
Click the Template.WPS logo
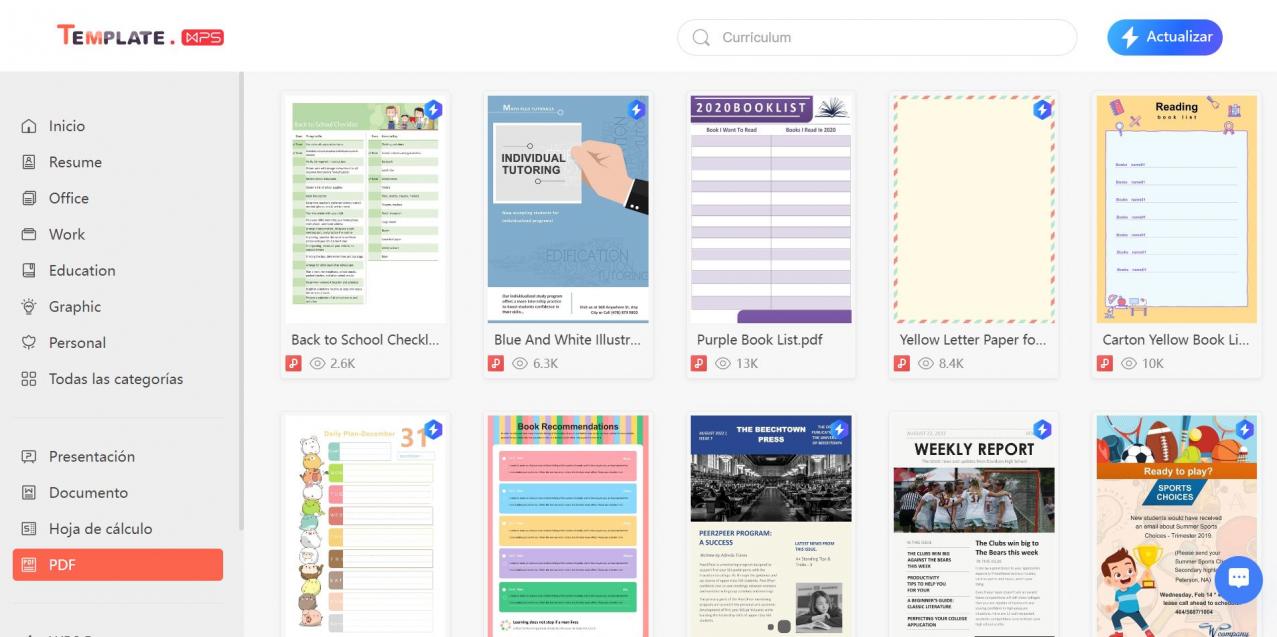tap(140, 35)
